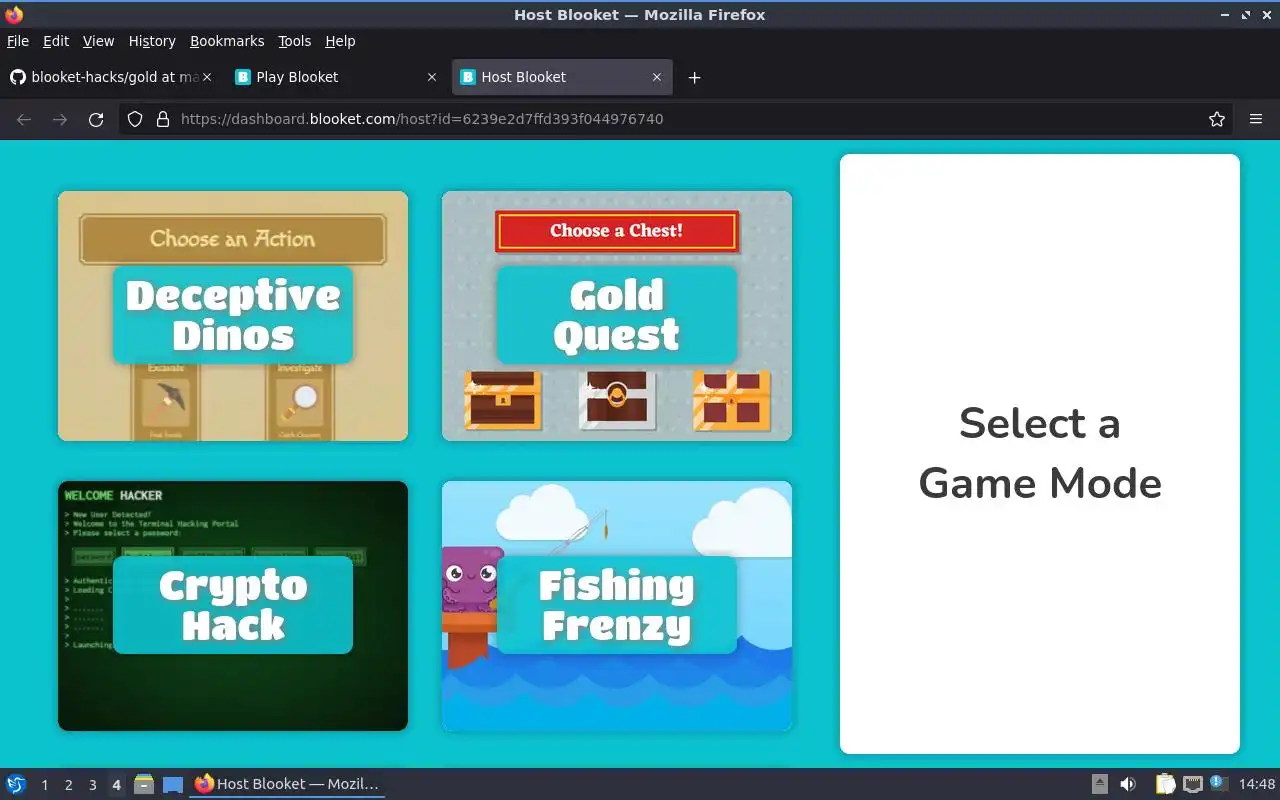Open the View menu
The image size is (1280, 800).
pyautogui.click(x=98, y=41)
